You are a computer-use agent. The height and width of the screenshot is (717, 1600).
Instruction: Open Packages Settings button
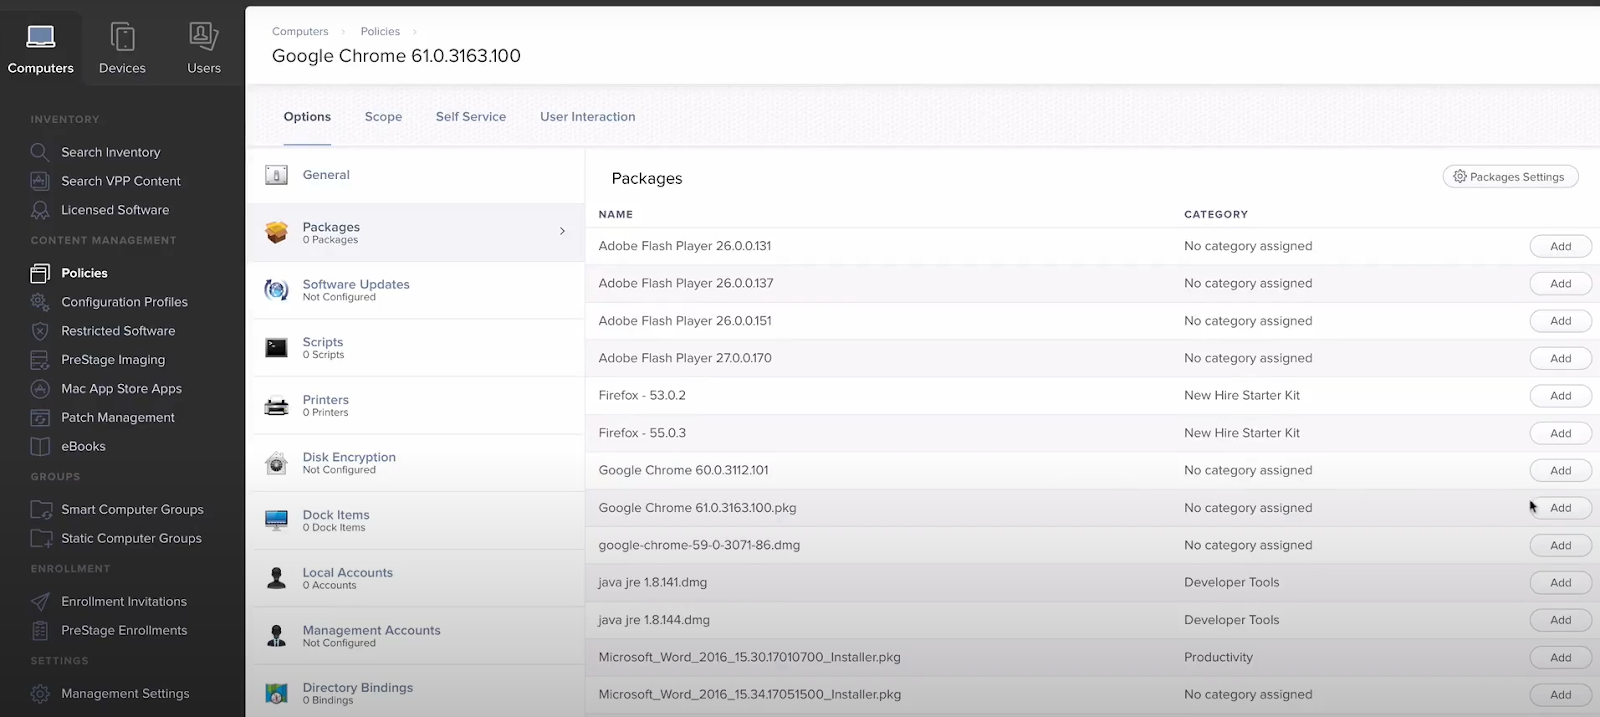(1510, 177)
